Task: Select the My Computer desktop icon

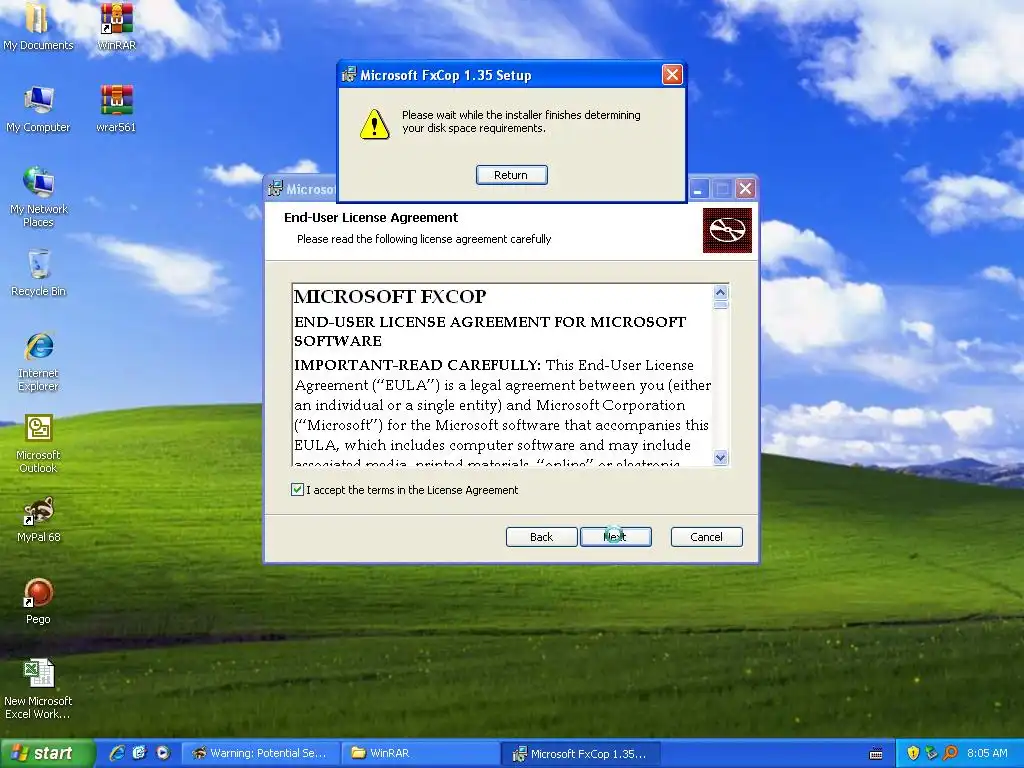Action: point(38,108)
